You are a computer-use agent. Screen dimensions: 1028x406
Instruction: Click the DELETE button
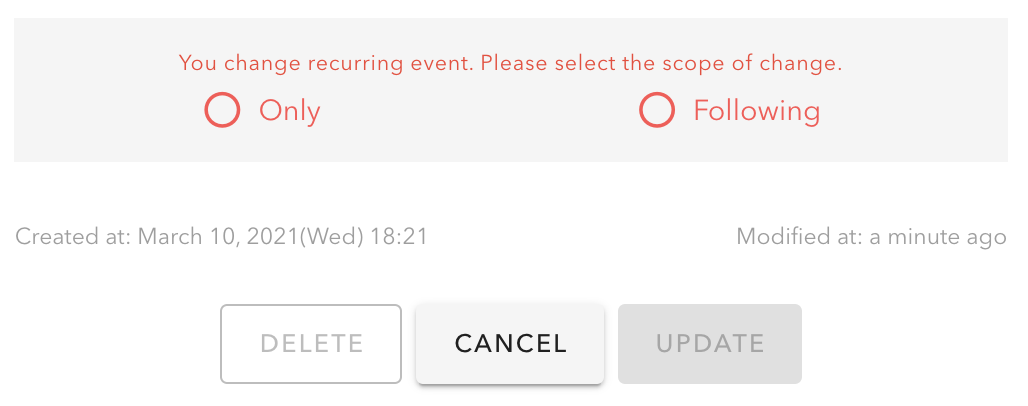pos(311,344)
